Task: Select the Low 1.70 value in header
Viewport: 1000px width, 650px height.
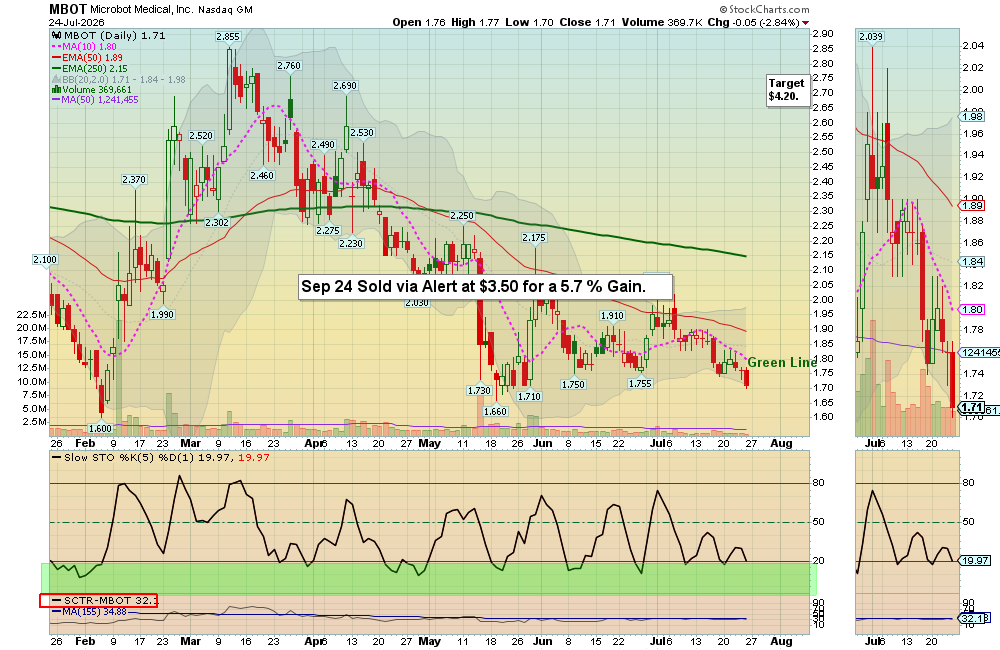Action: pyautogui.click(x=529, y=22)
